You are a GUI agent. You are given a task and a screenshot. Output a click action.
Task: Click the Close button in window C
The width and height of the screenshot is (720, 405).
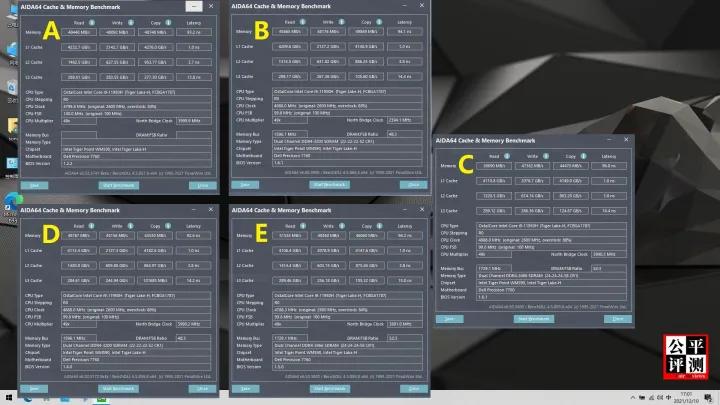(x=618, y=319)
